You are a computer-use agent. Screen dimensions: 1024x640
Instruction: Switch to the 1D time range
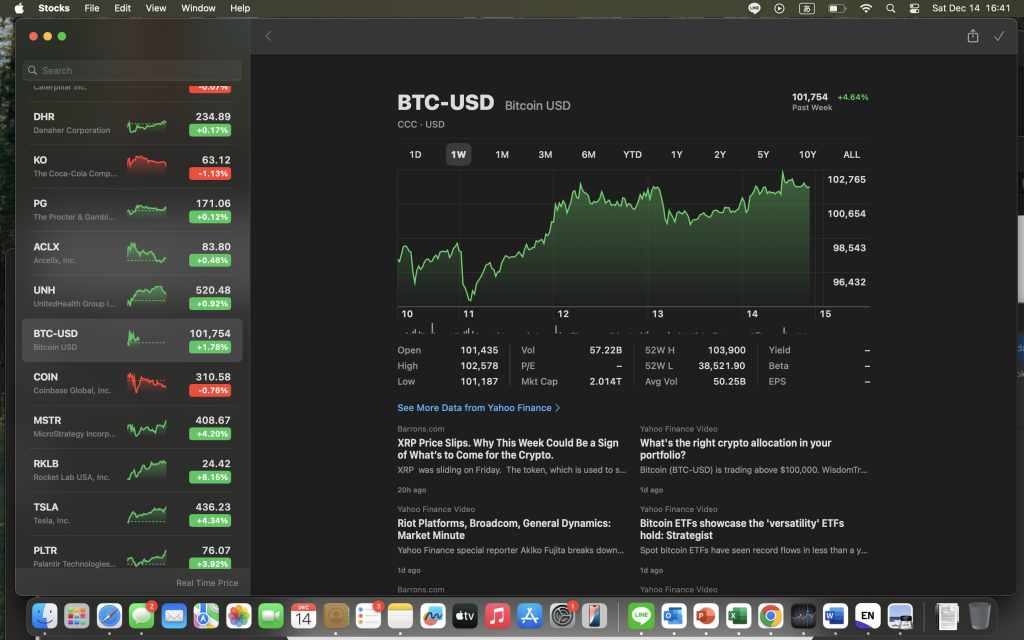click(x=415, y=154)
